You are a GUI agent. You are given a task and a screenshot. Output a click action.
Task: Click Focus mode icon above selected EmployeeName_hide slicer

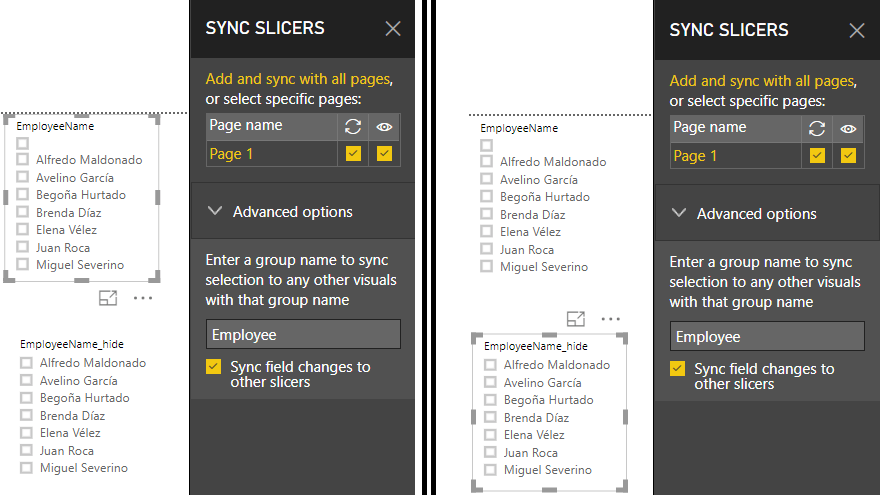point(575,319)
